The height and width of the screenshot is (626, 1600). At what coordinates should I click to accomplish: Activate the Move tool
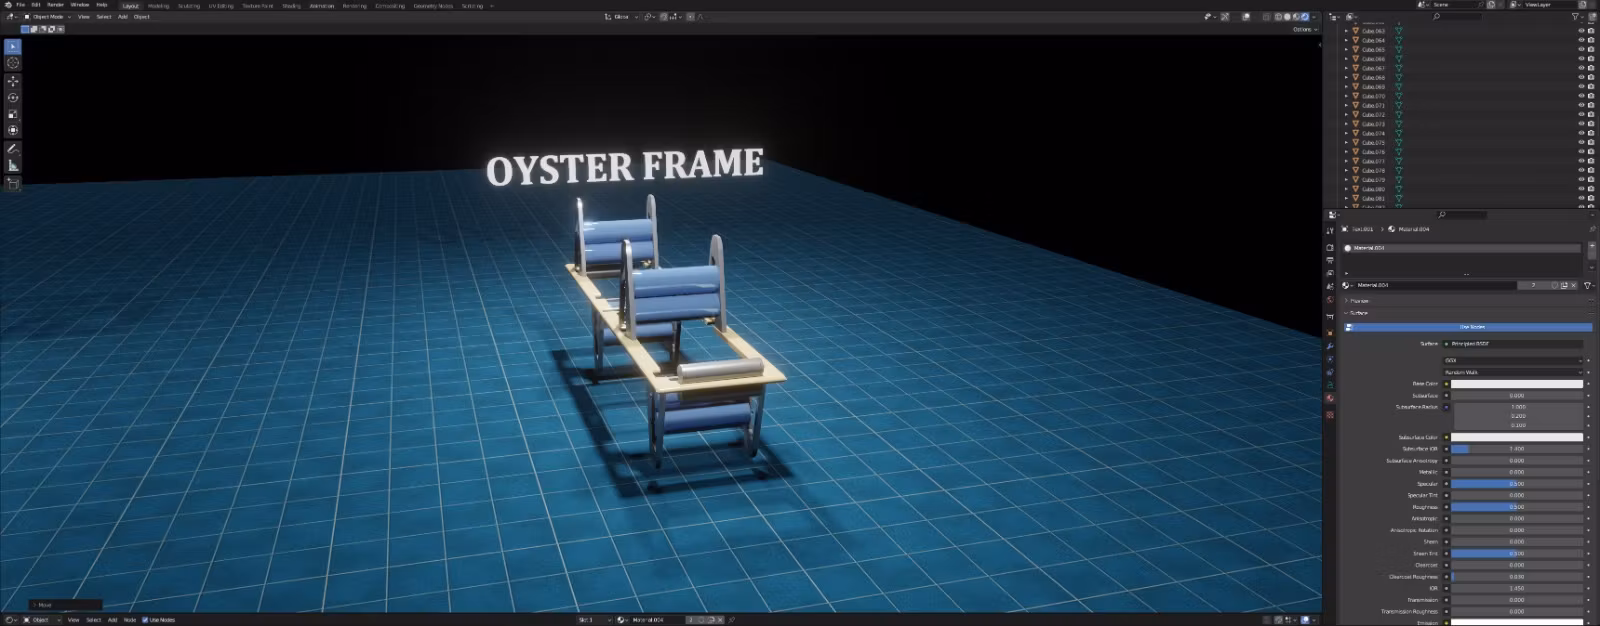coord(13,81)
